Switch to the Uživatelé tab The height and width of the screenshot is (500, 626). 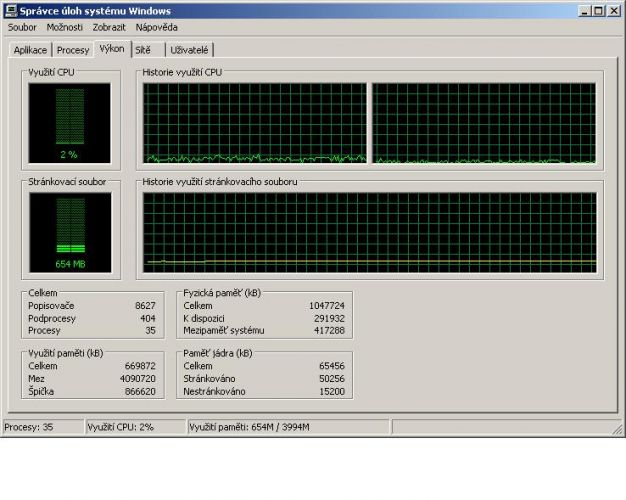point(189,50)
